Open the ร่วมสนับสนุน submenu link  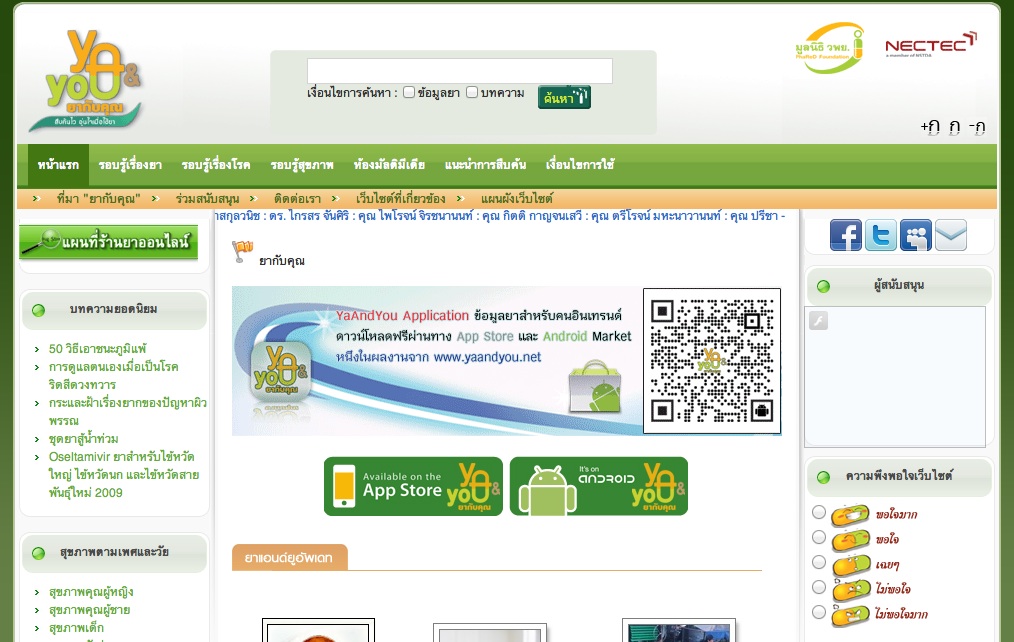[x=207, y=198]
